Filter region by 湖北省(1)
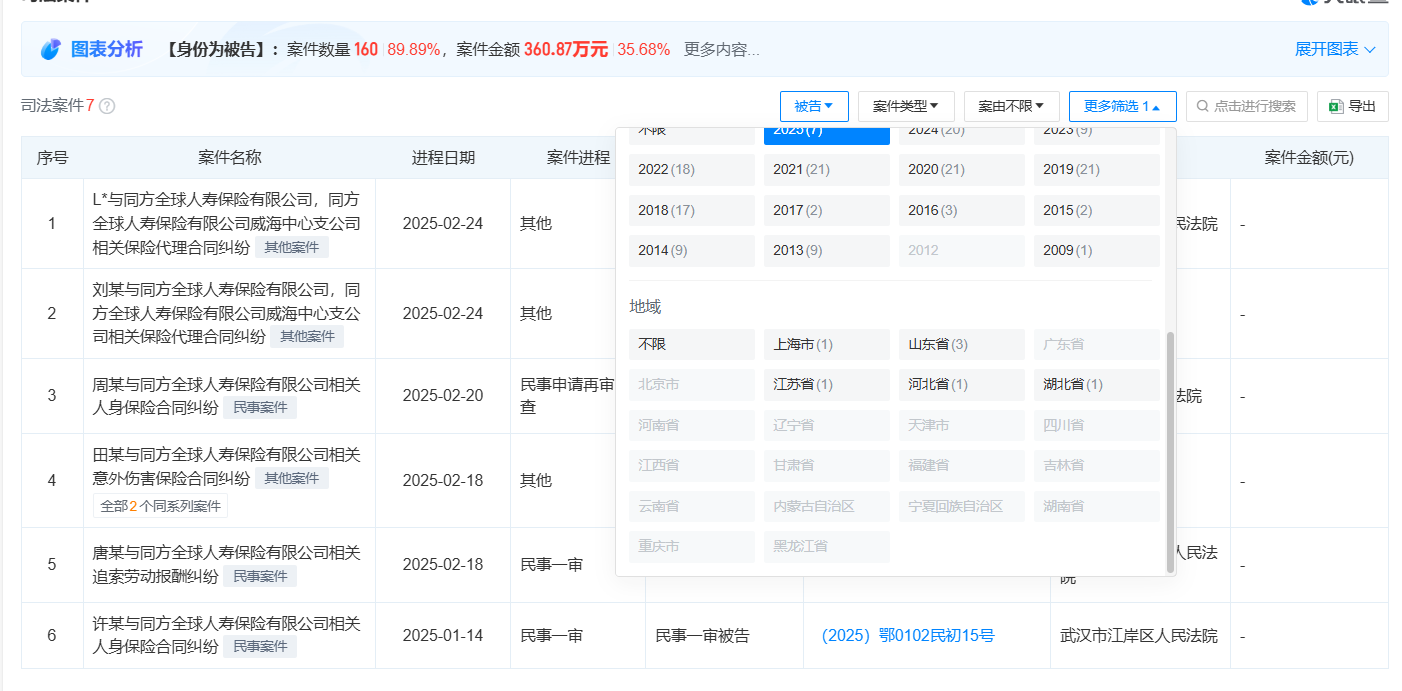This screenshot has width=1402, height=691. (x=1097, y=385)
